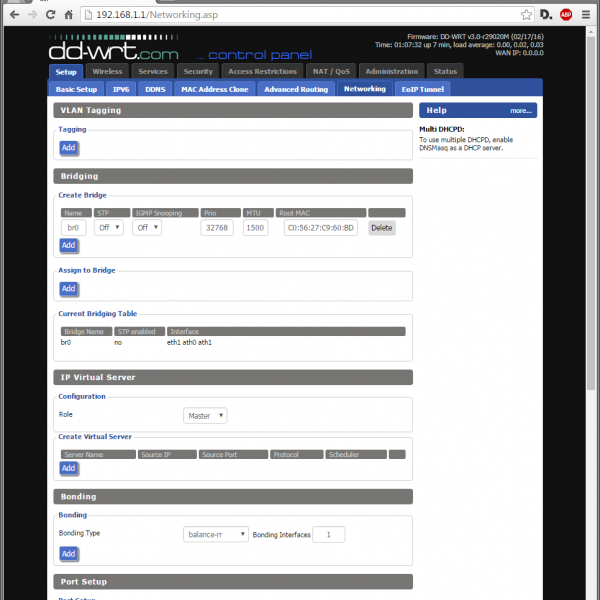The image size is (600, 600).
Task: Open the STP dropdown for br0
Action: tap(109, 228)
